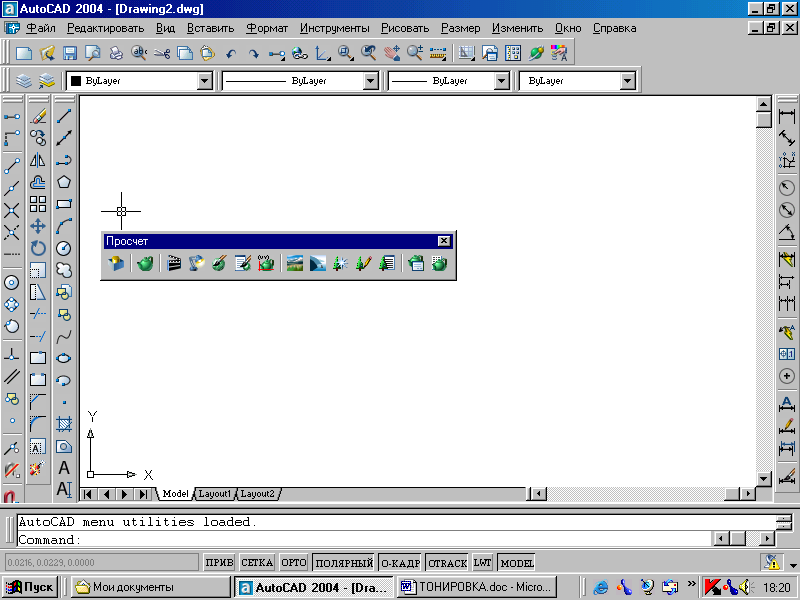Switch to the Layout1 tab
Image resolution: width=800 pixels, height=600 pixels.
coord(215,494)
